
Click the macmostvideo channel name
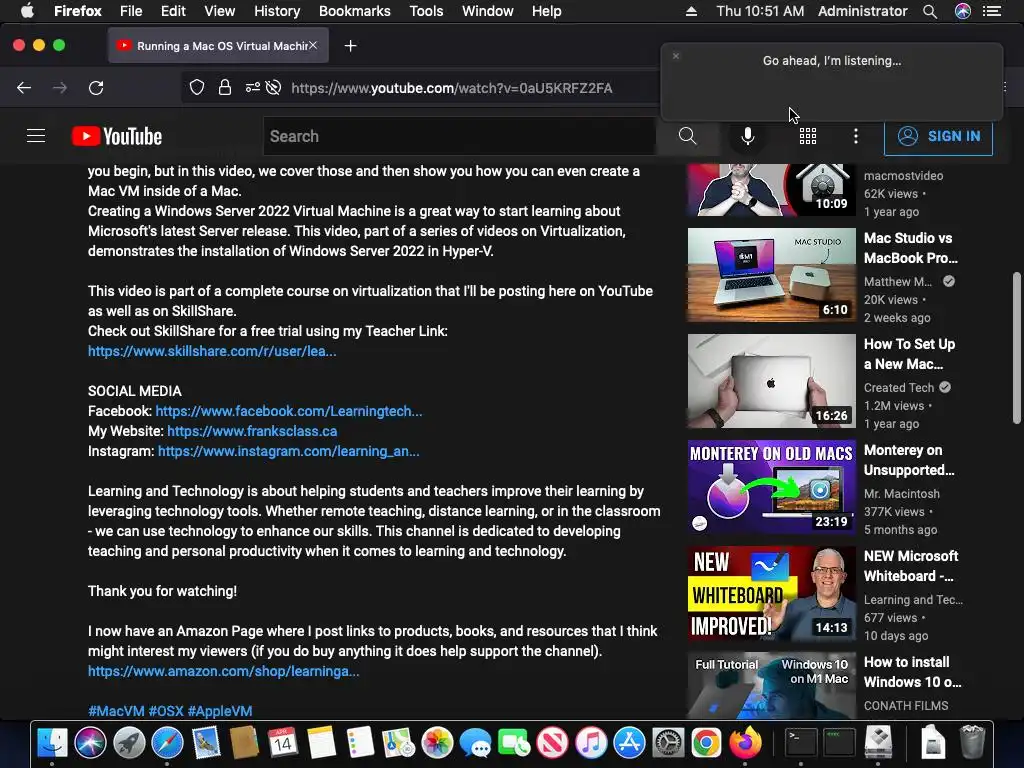tap(903, 176)
